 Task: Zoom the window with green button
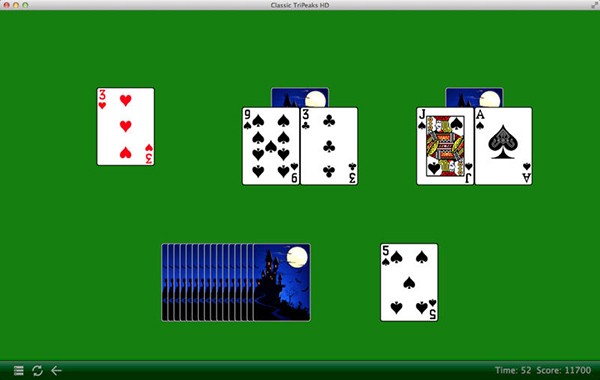[x=25, y=5]
